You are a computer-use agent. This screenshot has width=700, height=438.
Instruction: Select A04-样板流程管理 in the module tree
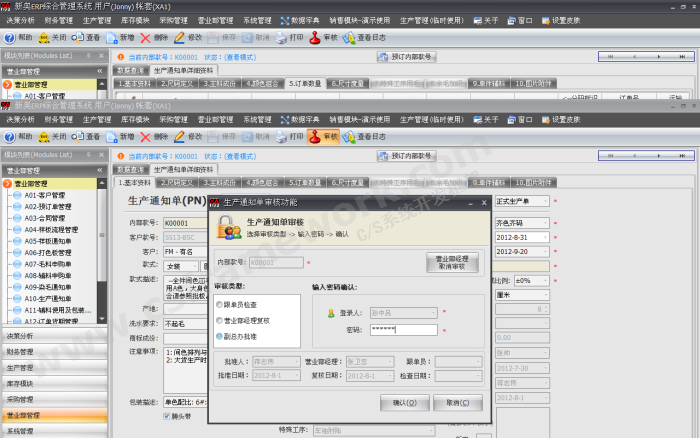click(52, 229)
